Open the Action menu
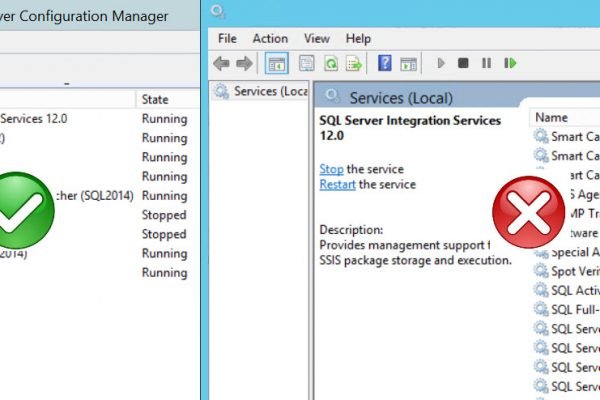This screenshot has height=400, width=600. click(270, 38)
